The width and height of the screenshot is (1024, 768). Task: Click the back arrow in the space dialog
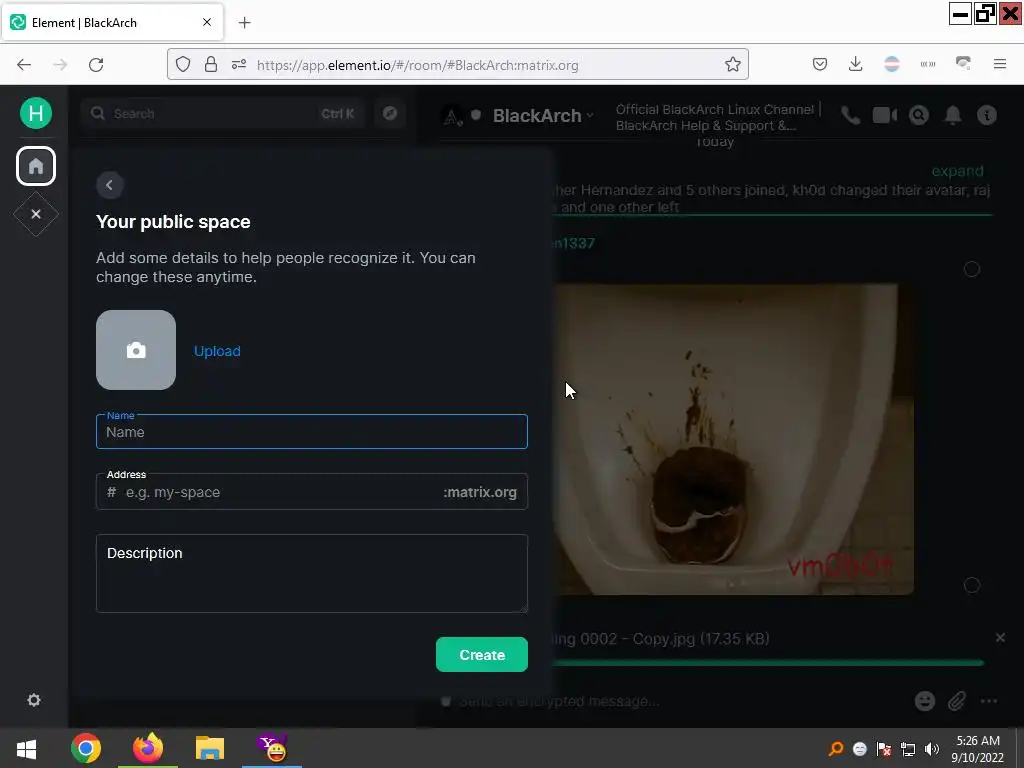point(110,185)
